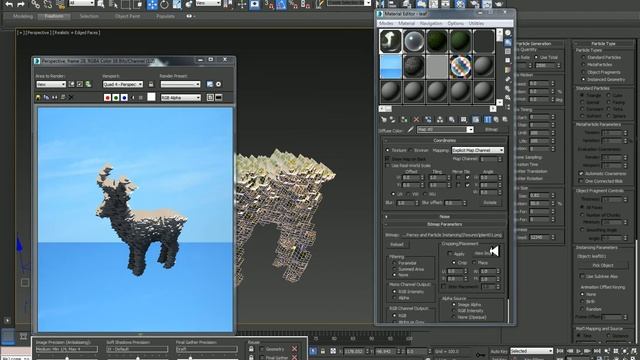Open Utilities menu in Material Editor
This screenshot has width=640, height=360.
pos(476,24)
